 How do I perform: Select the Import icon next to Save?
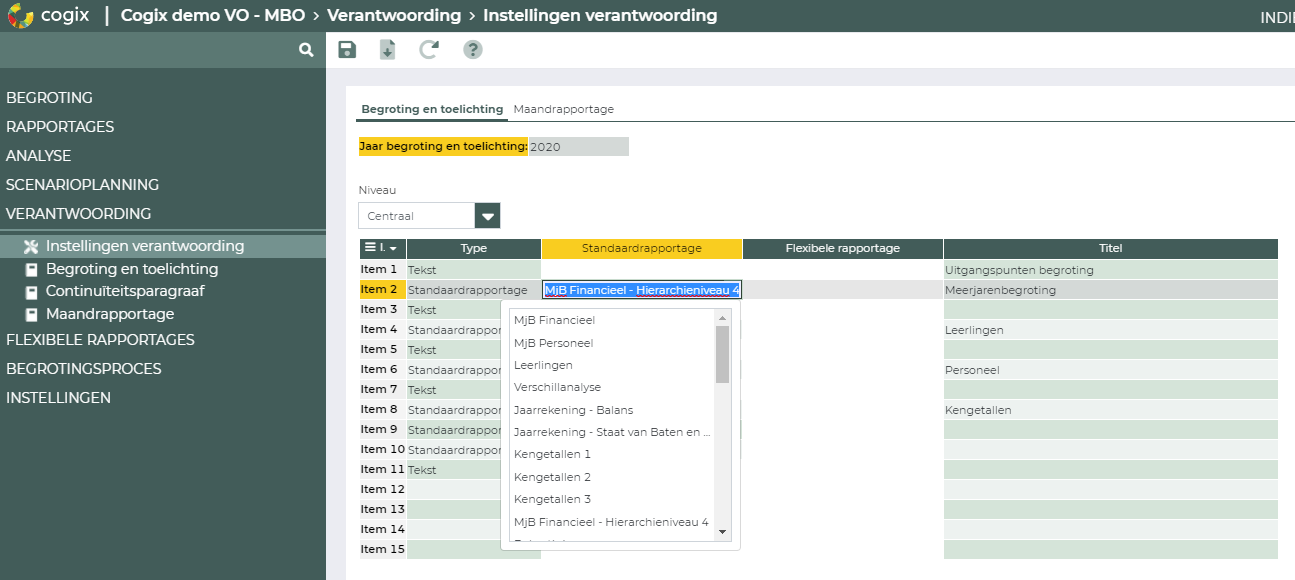tap(388, 48)
